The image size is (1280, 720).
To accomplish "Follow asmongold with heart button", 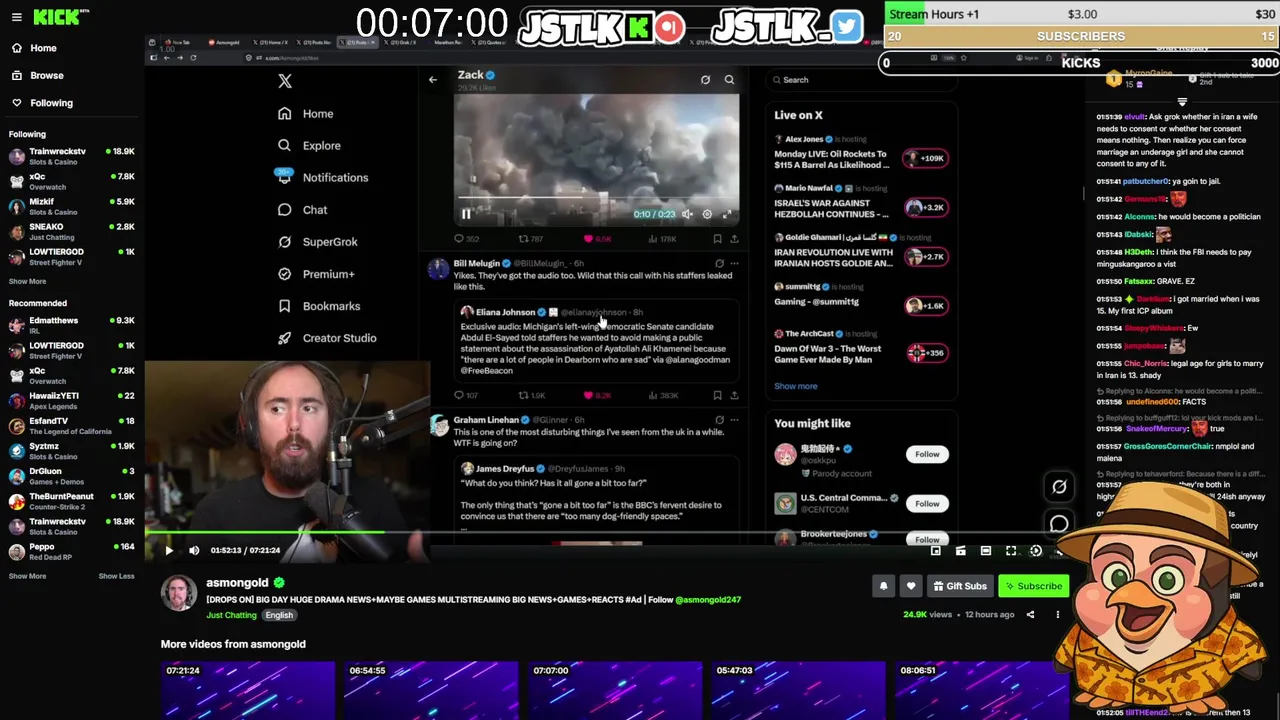I will click(910, 586).
